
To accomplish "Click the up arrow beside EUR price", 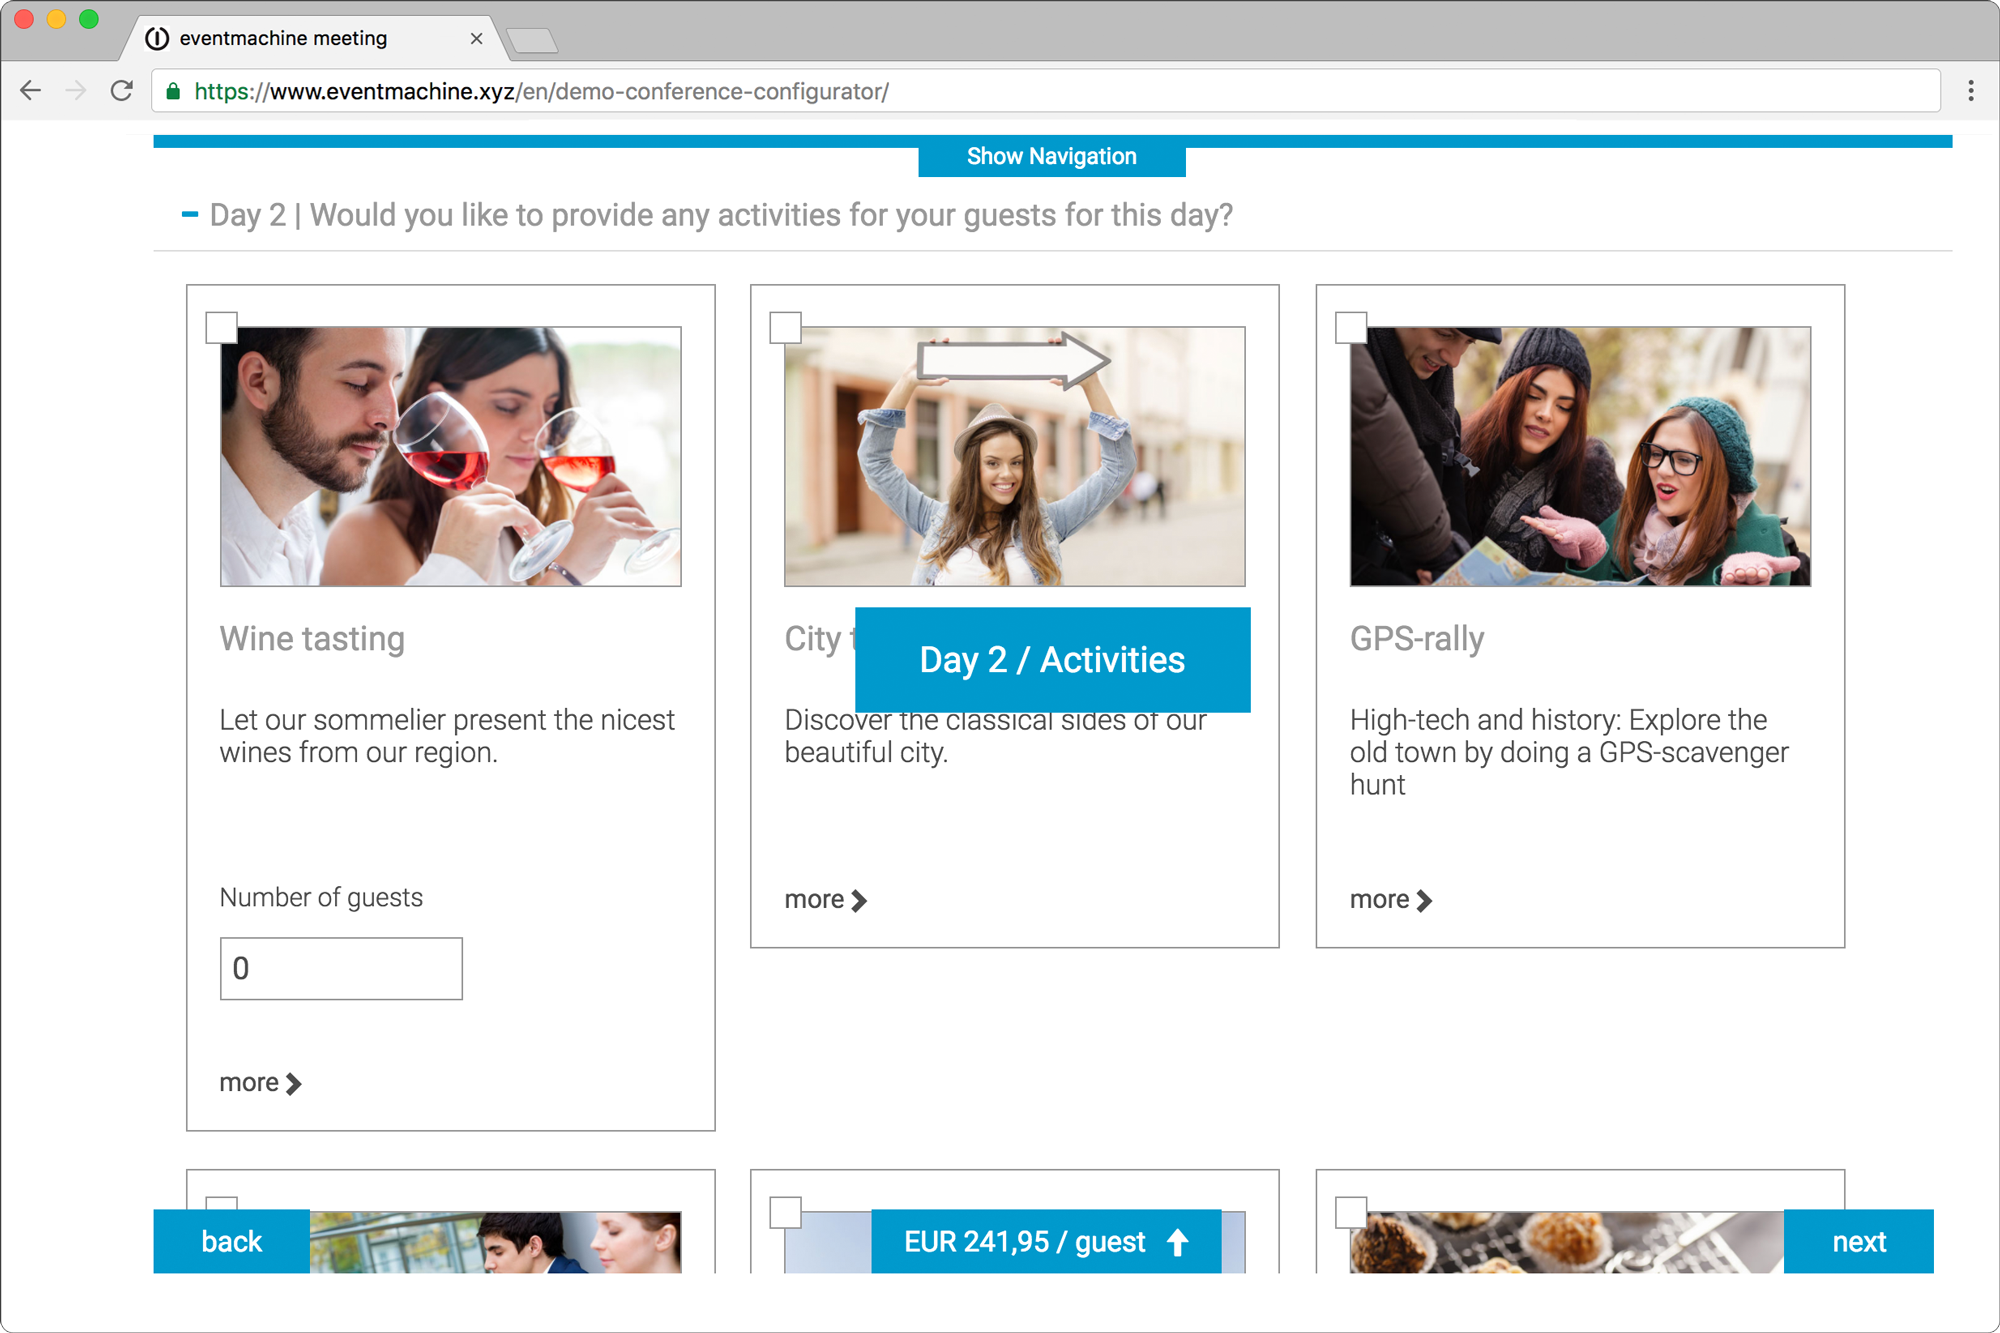I will [1177, 1242].
